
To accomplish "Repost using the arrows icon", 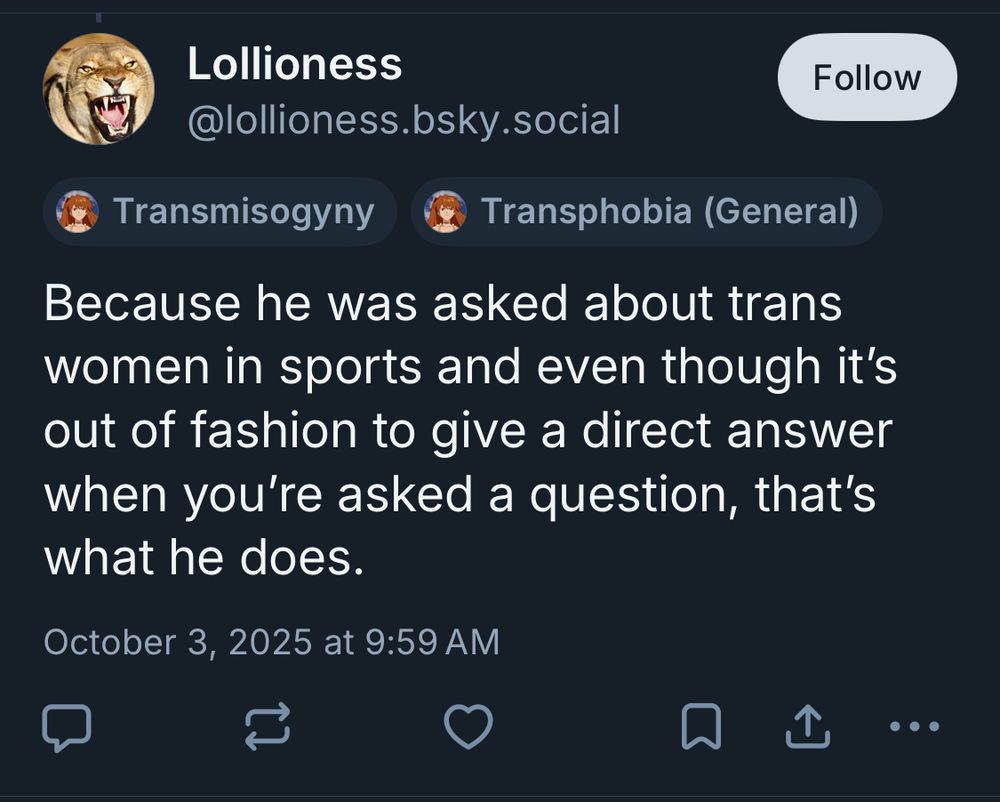I will [268, 727].
